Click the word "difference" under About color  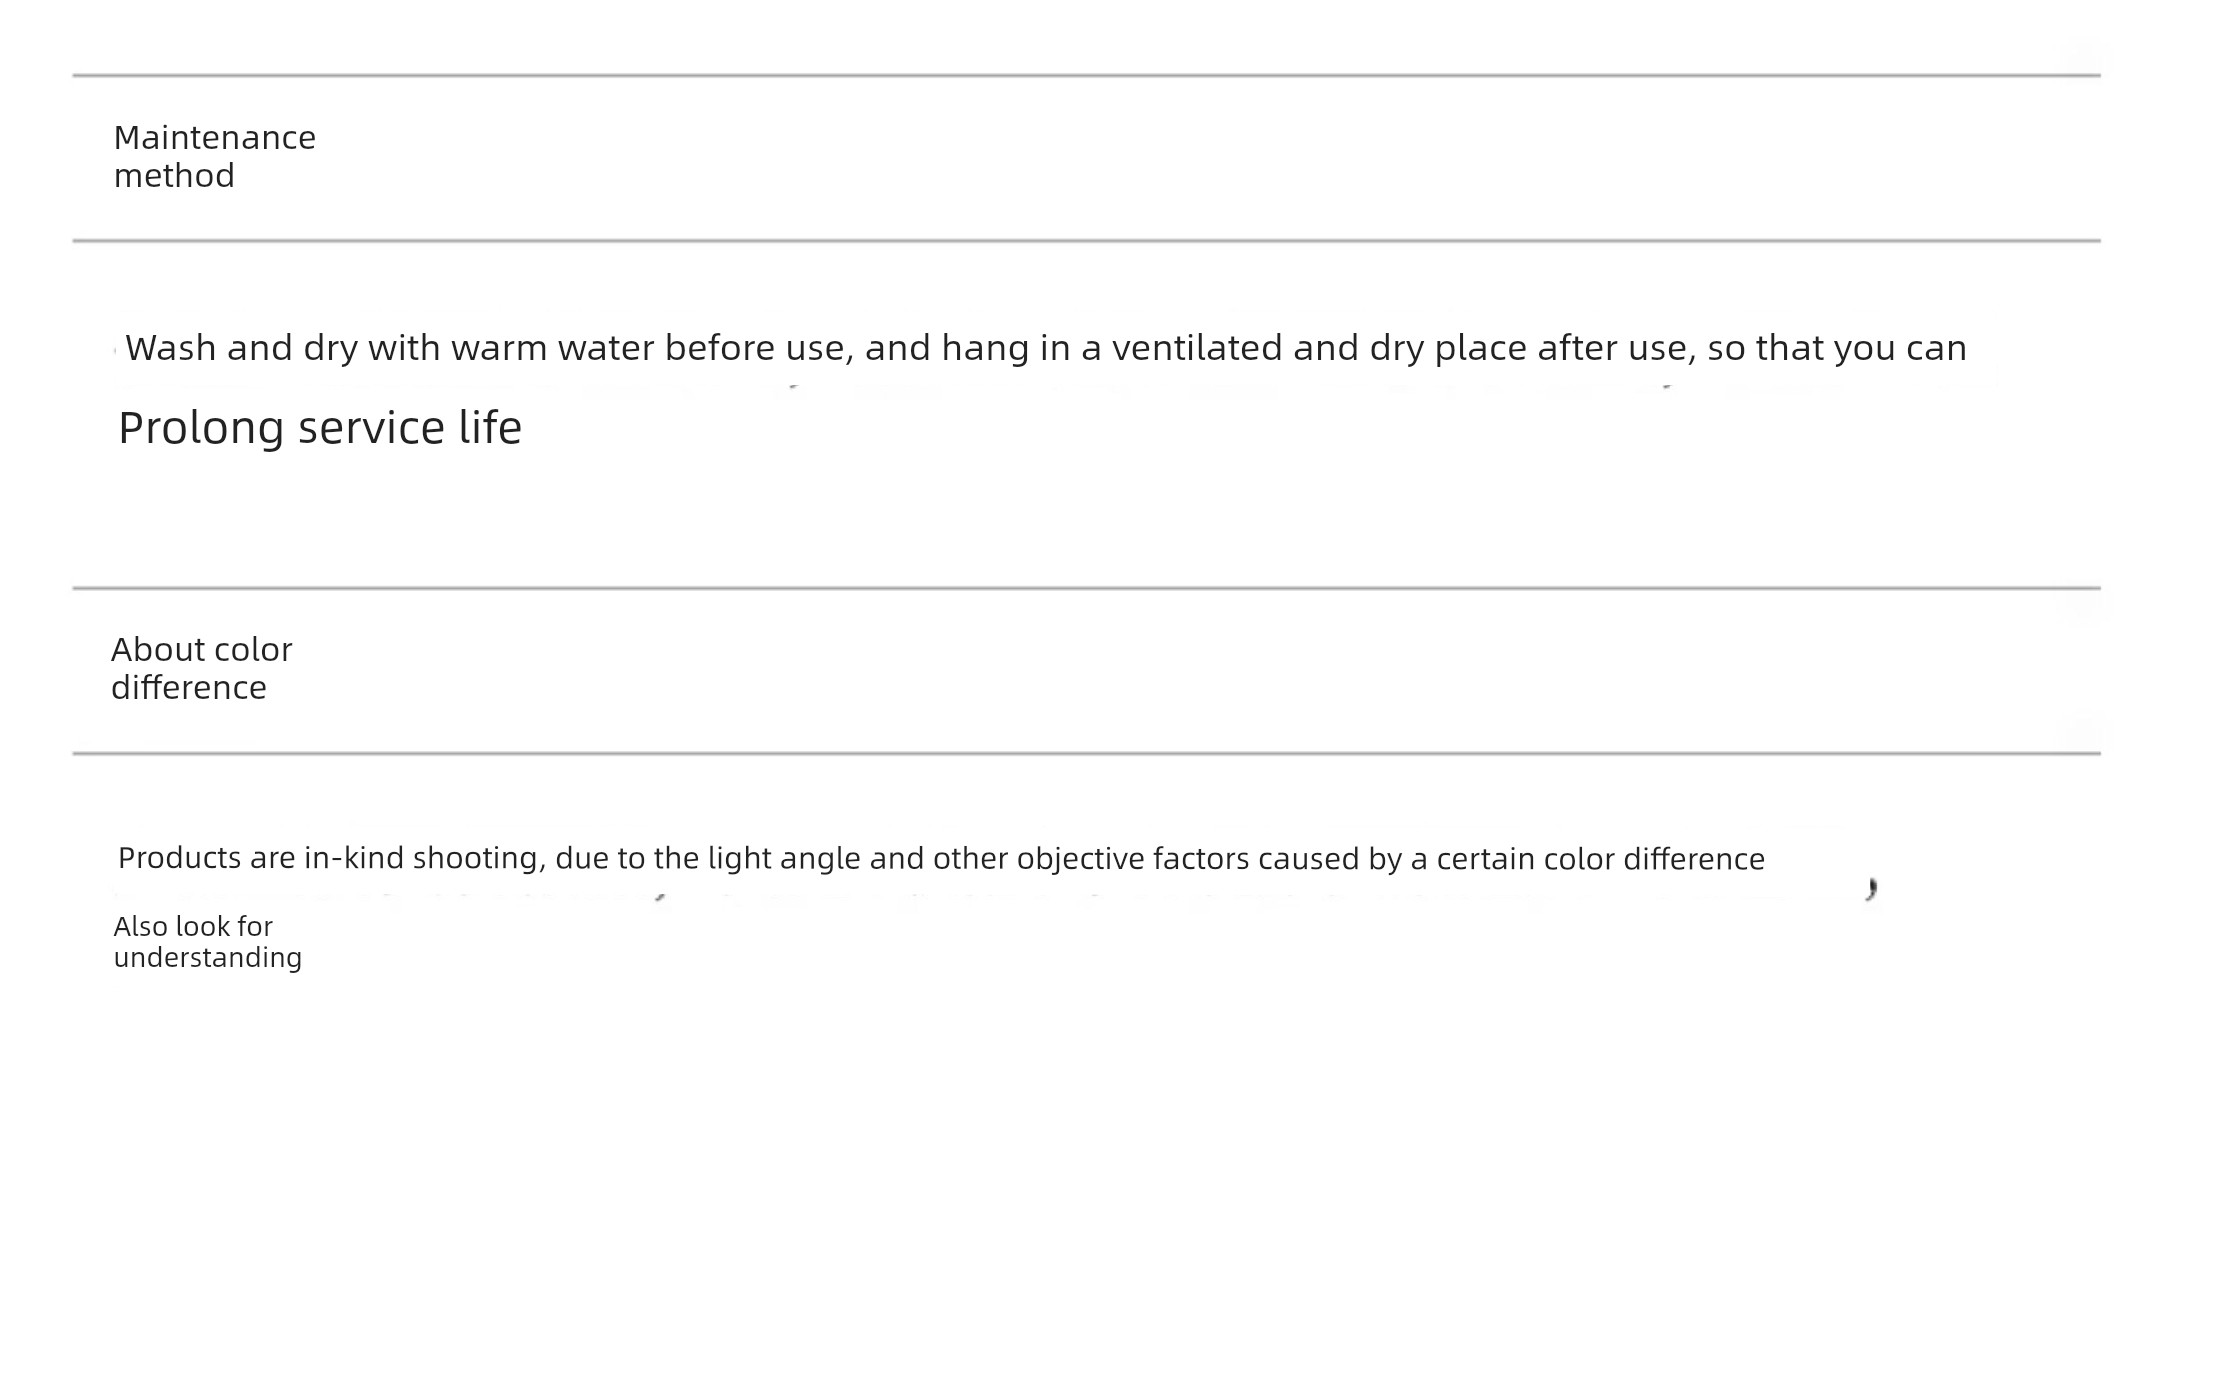188,688
